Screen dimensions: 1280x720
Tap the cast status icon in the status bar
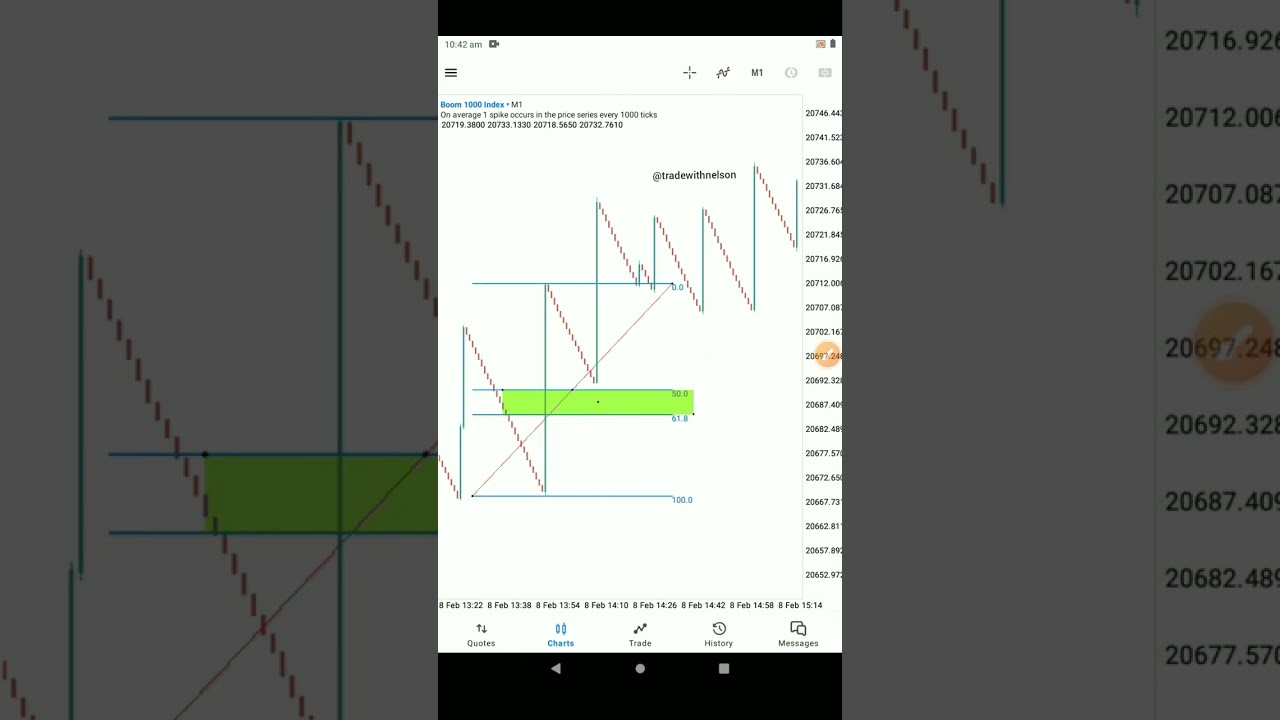821,44
